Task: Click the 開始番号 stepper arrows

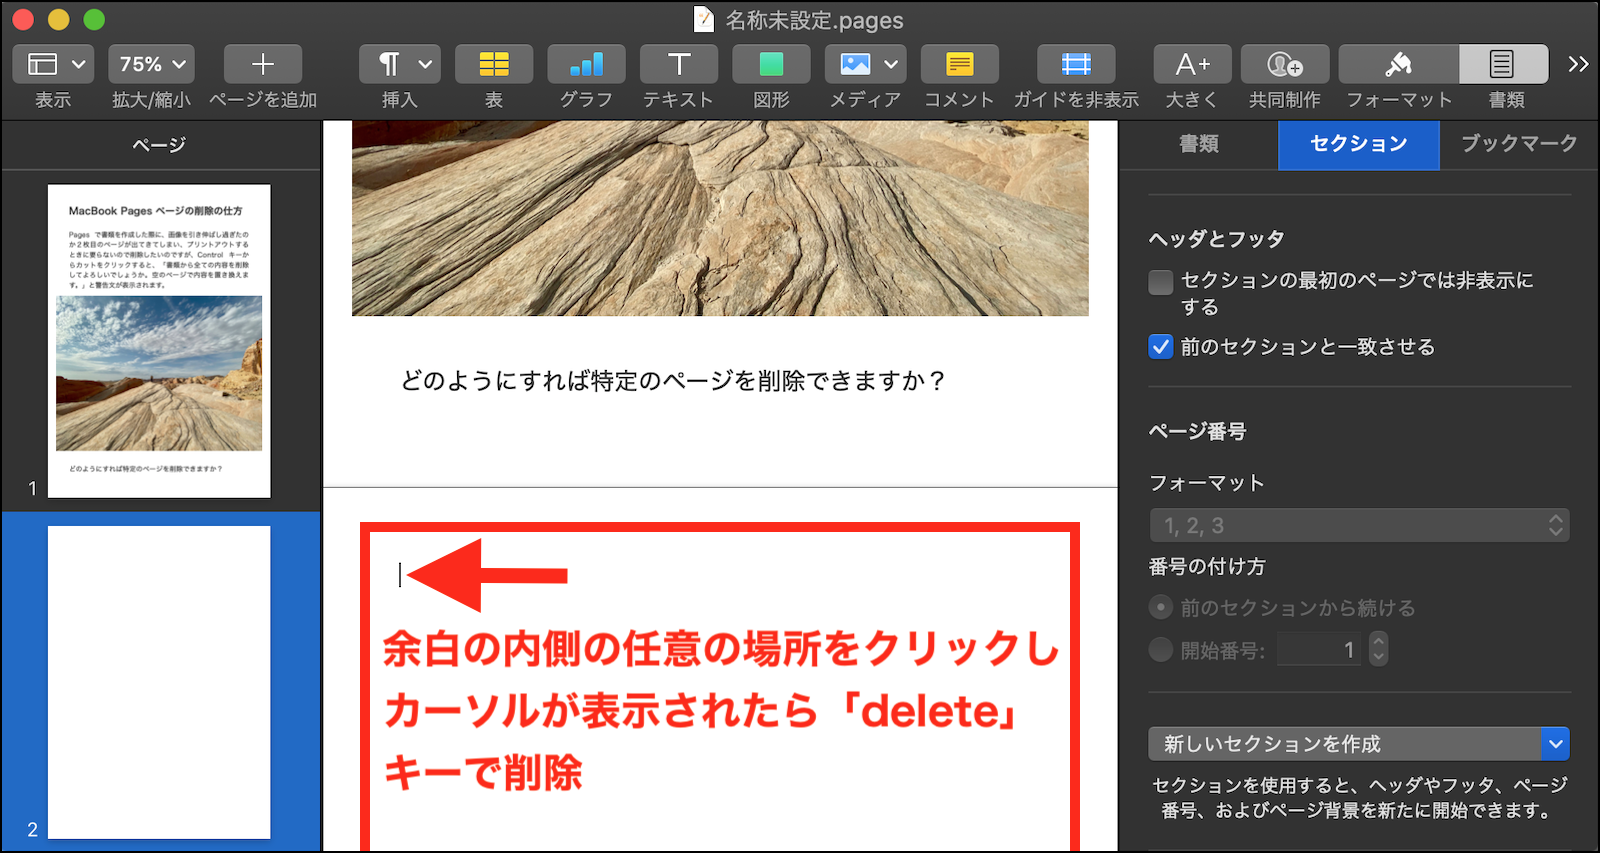Action: [1379, 650]
